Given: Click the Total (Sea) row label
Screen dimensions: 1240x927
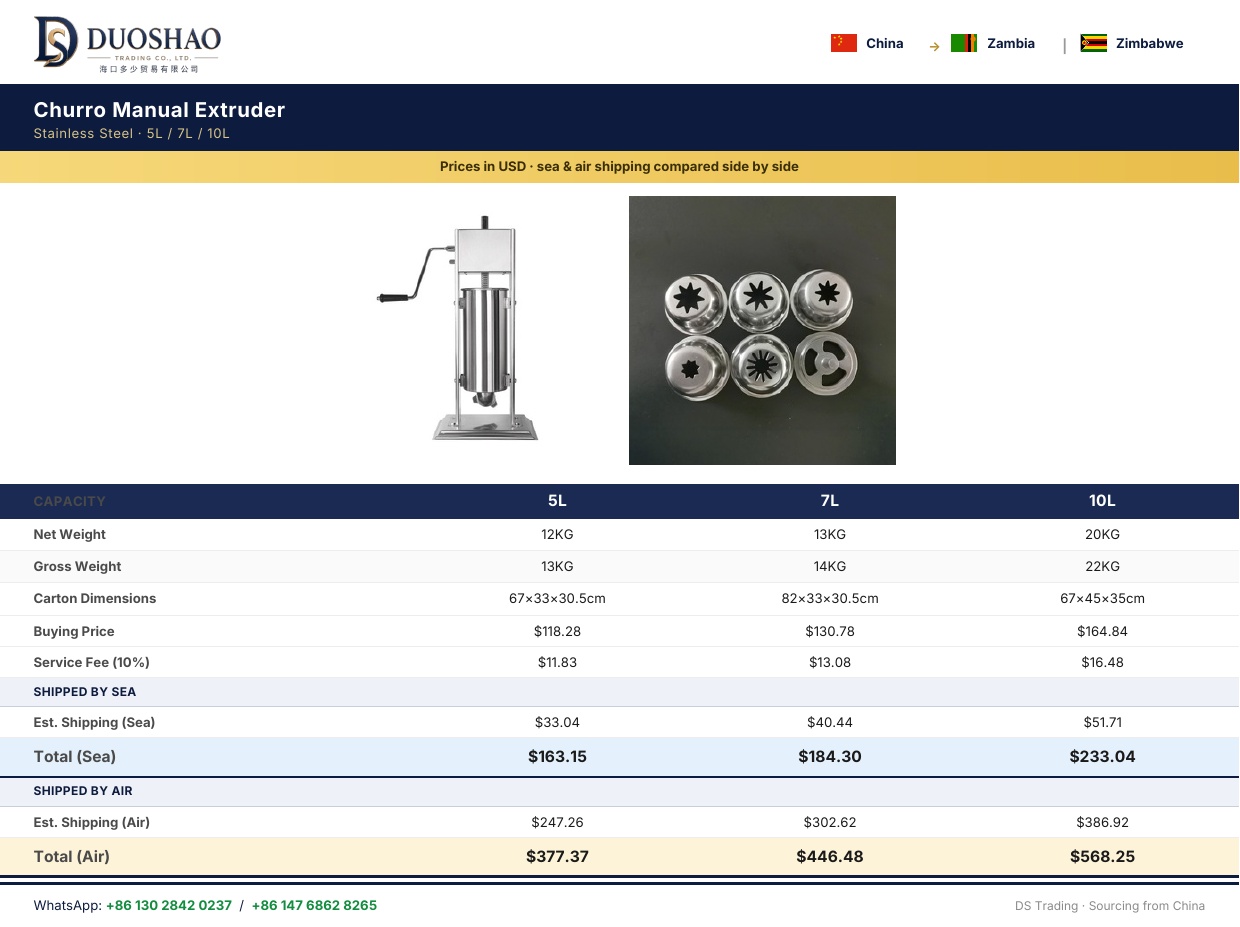Looking at the screenshot, I should [75, 756].
